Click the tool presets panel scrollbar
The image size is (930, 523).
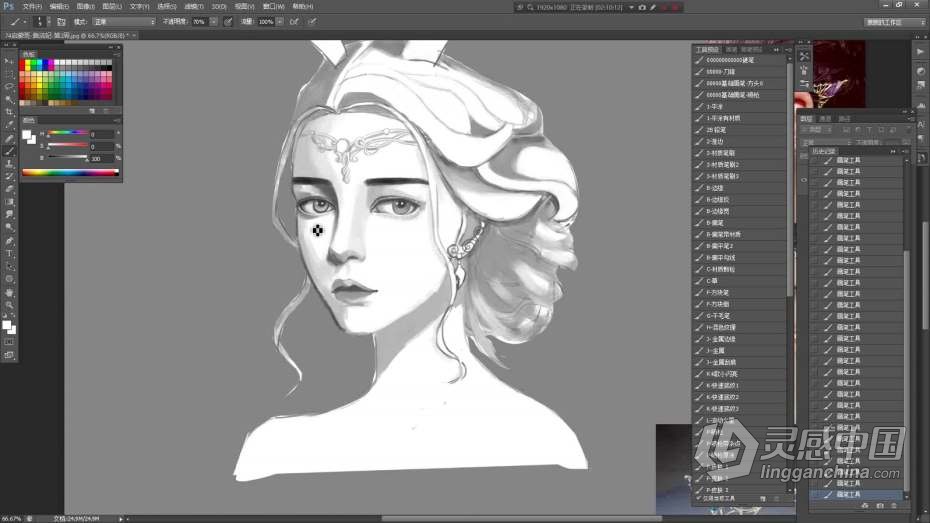tap(790, 178)
